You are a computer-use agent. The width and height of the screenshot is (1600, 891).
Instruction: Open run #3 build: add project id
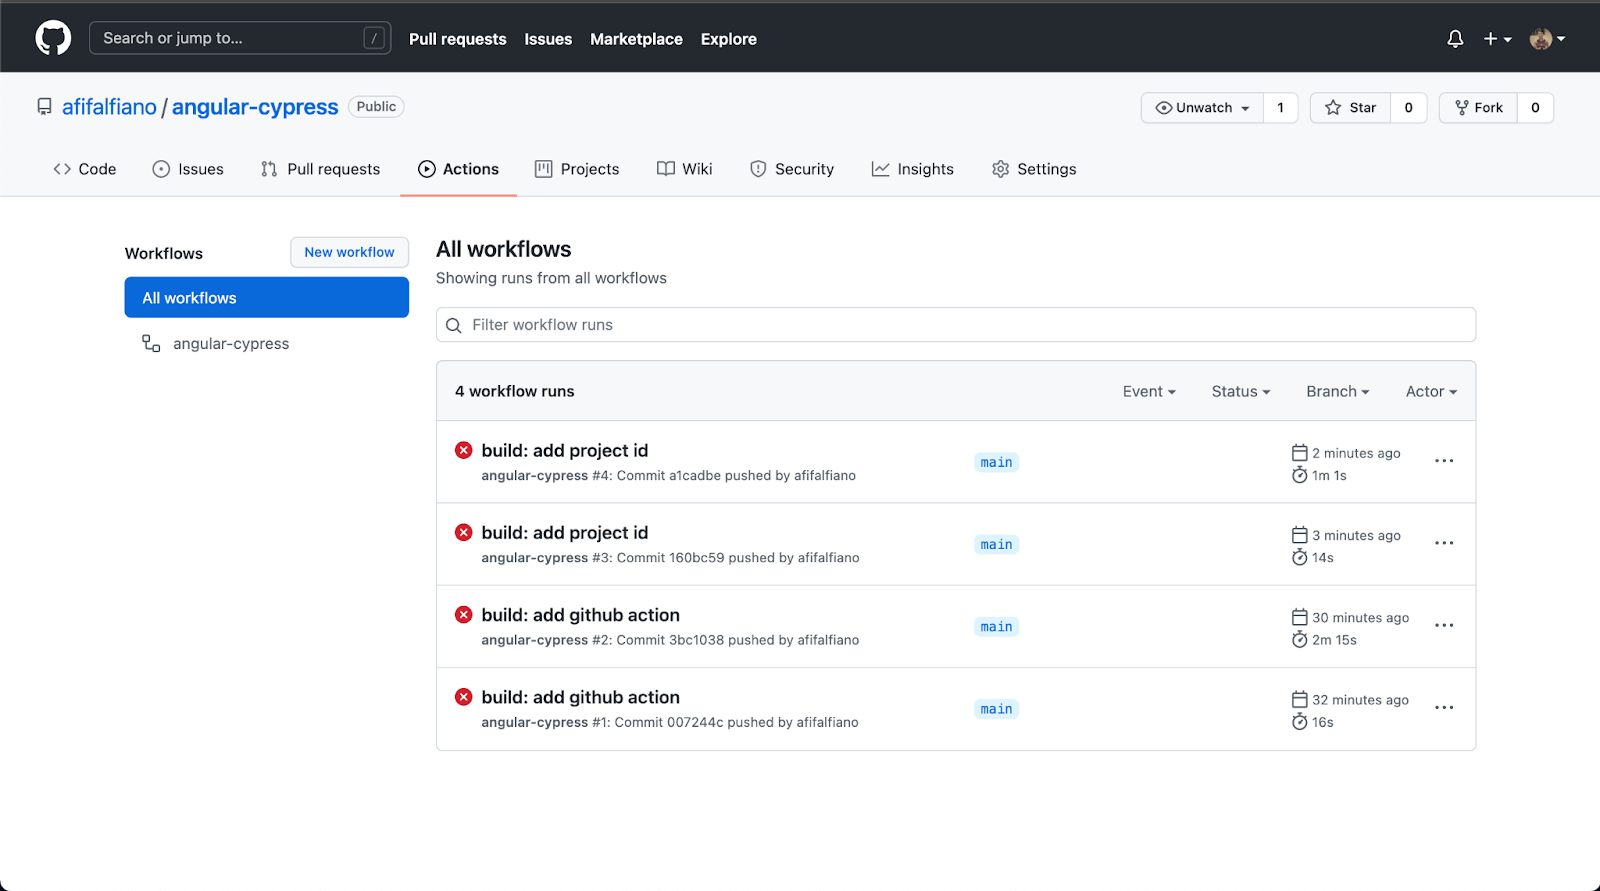(x=565, y=532)
